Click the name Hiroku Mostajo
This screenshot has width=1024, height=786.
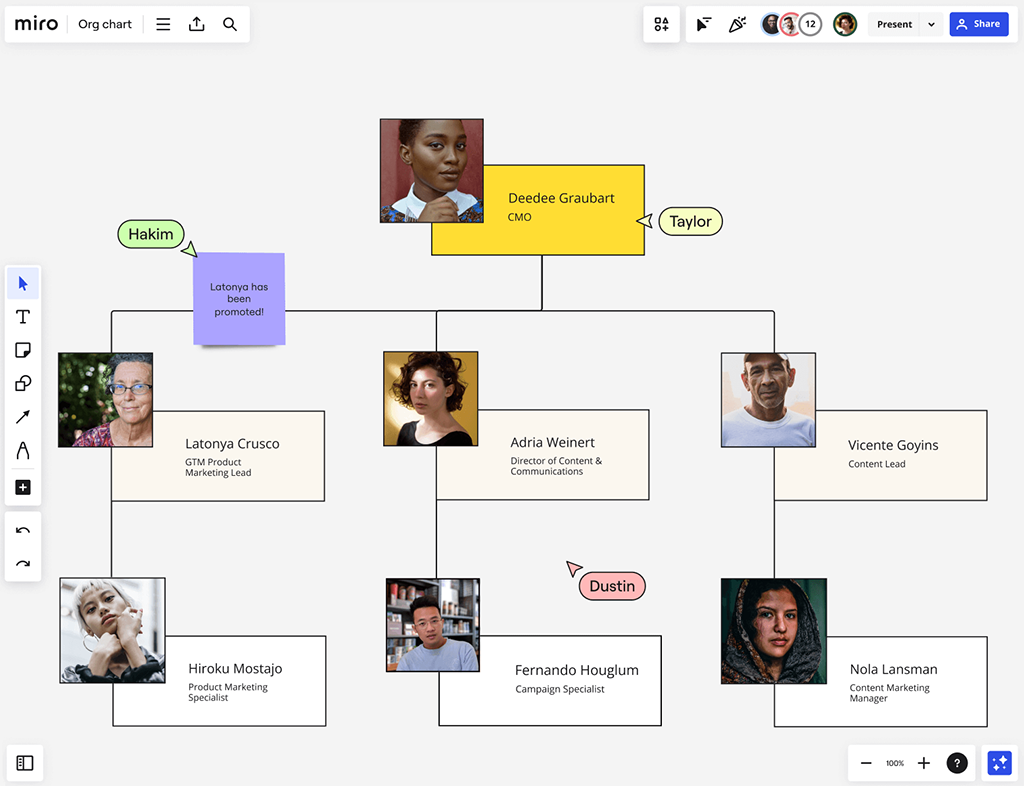235,668
